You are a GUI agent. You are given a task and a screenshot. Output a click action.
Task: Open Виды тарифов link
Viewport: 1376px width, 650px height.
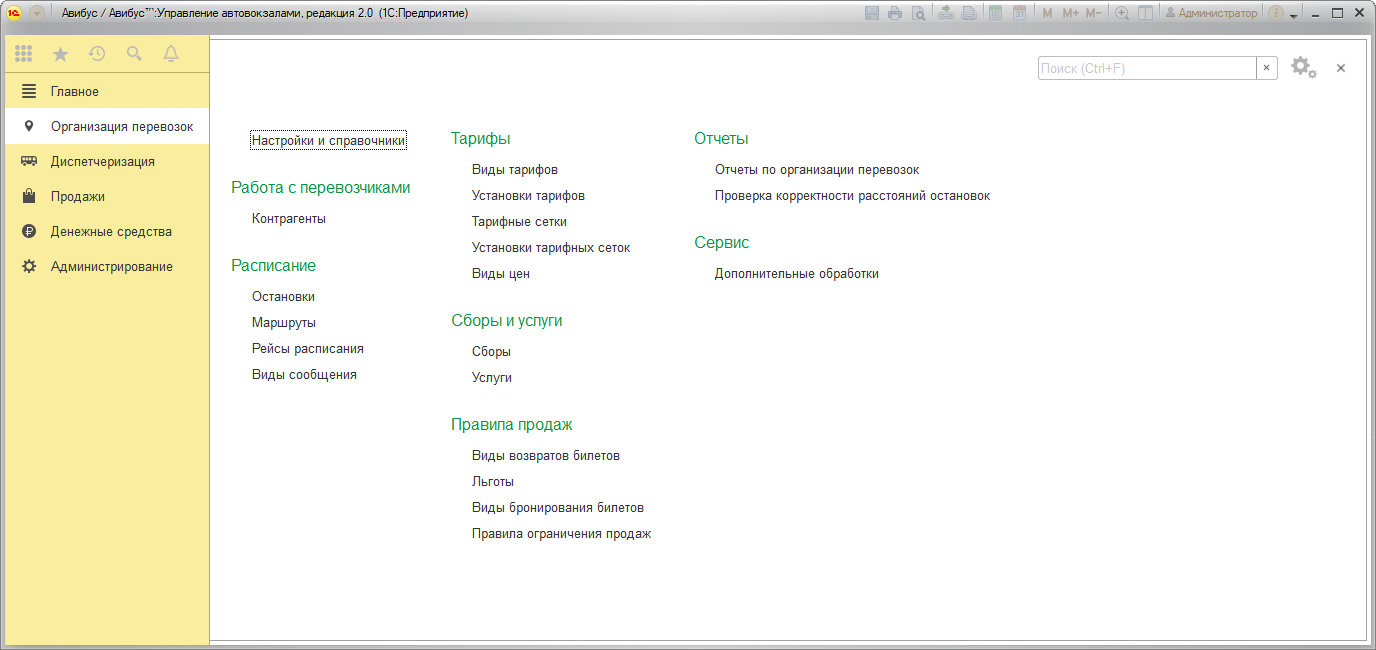[x=515, y=170]
